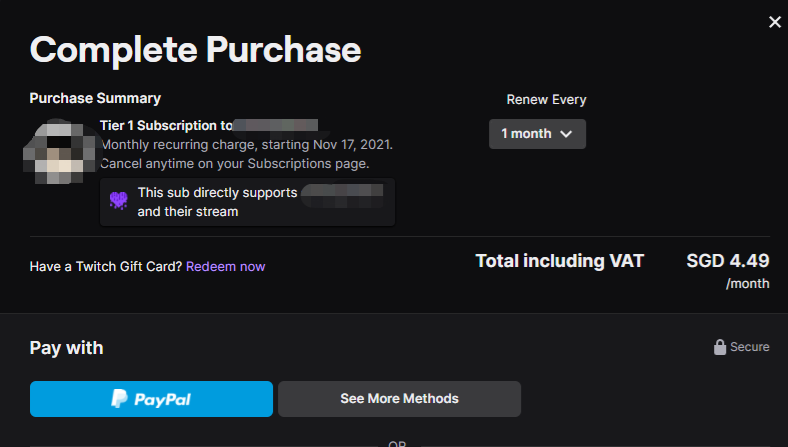The image size is (788, 447).
Task: Open See More Methods payment options
Action: coord(399,399)
